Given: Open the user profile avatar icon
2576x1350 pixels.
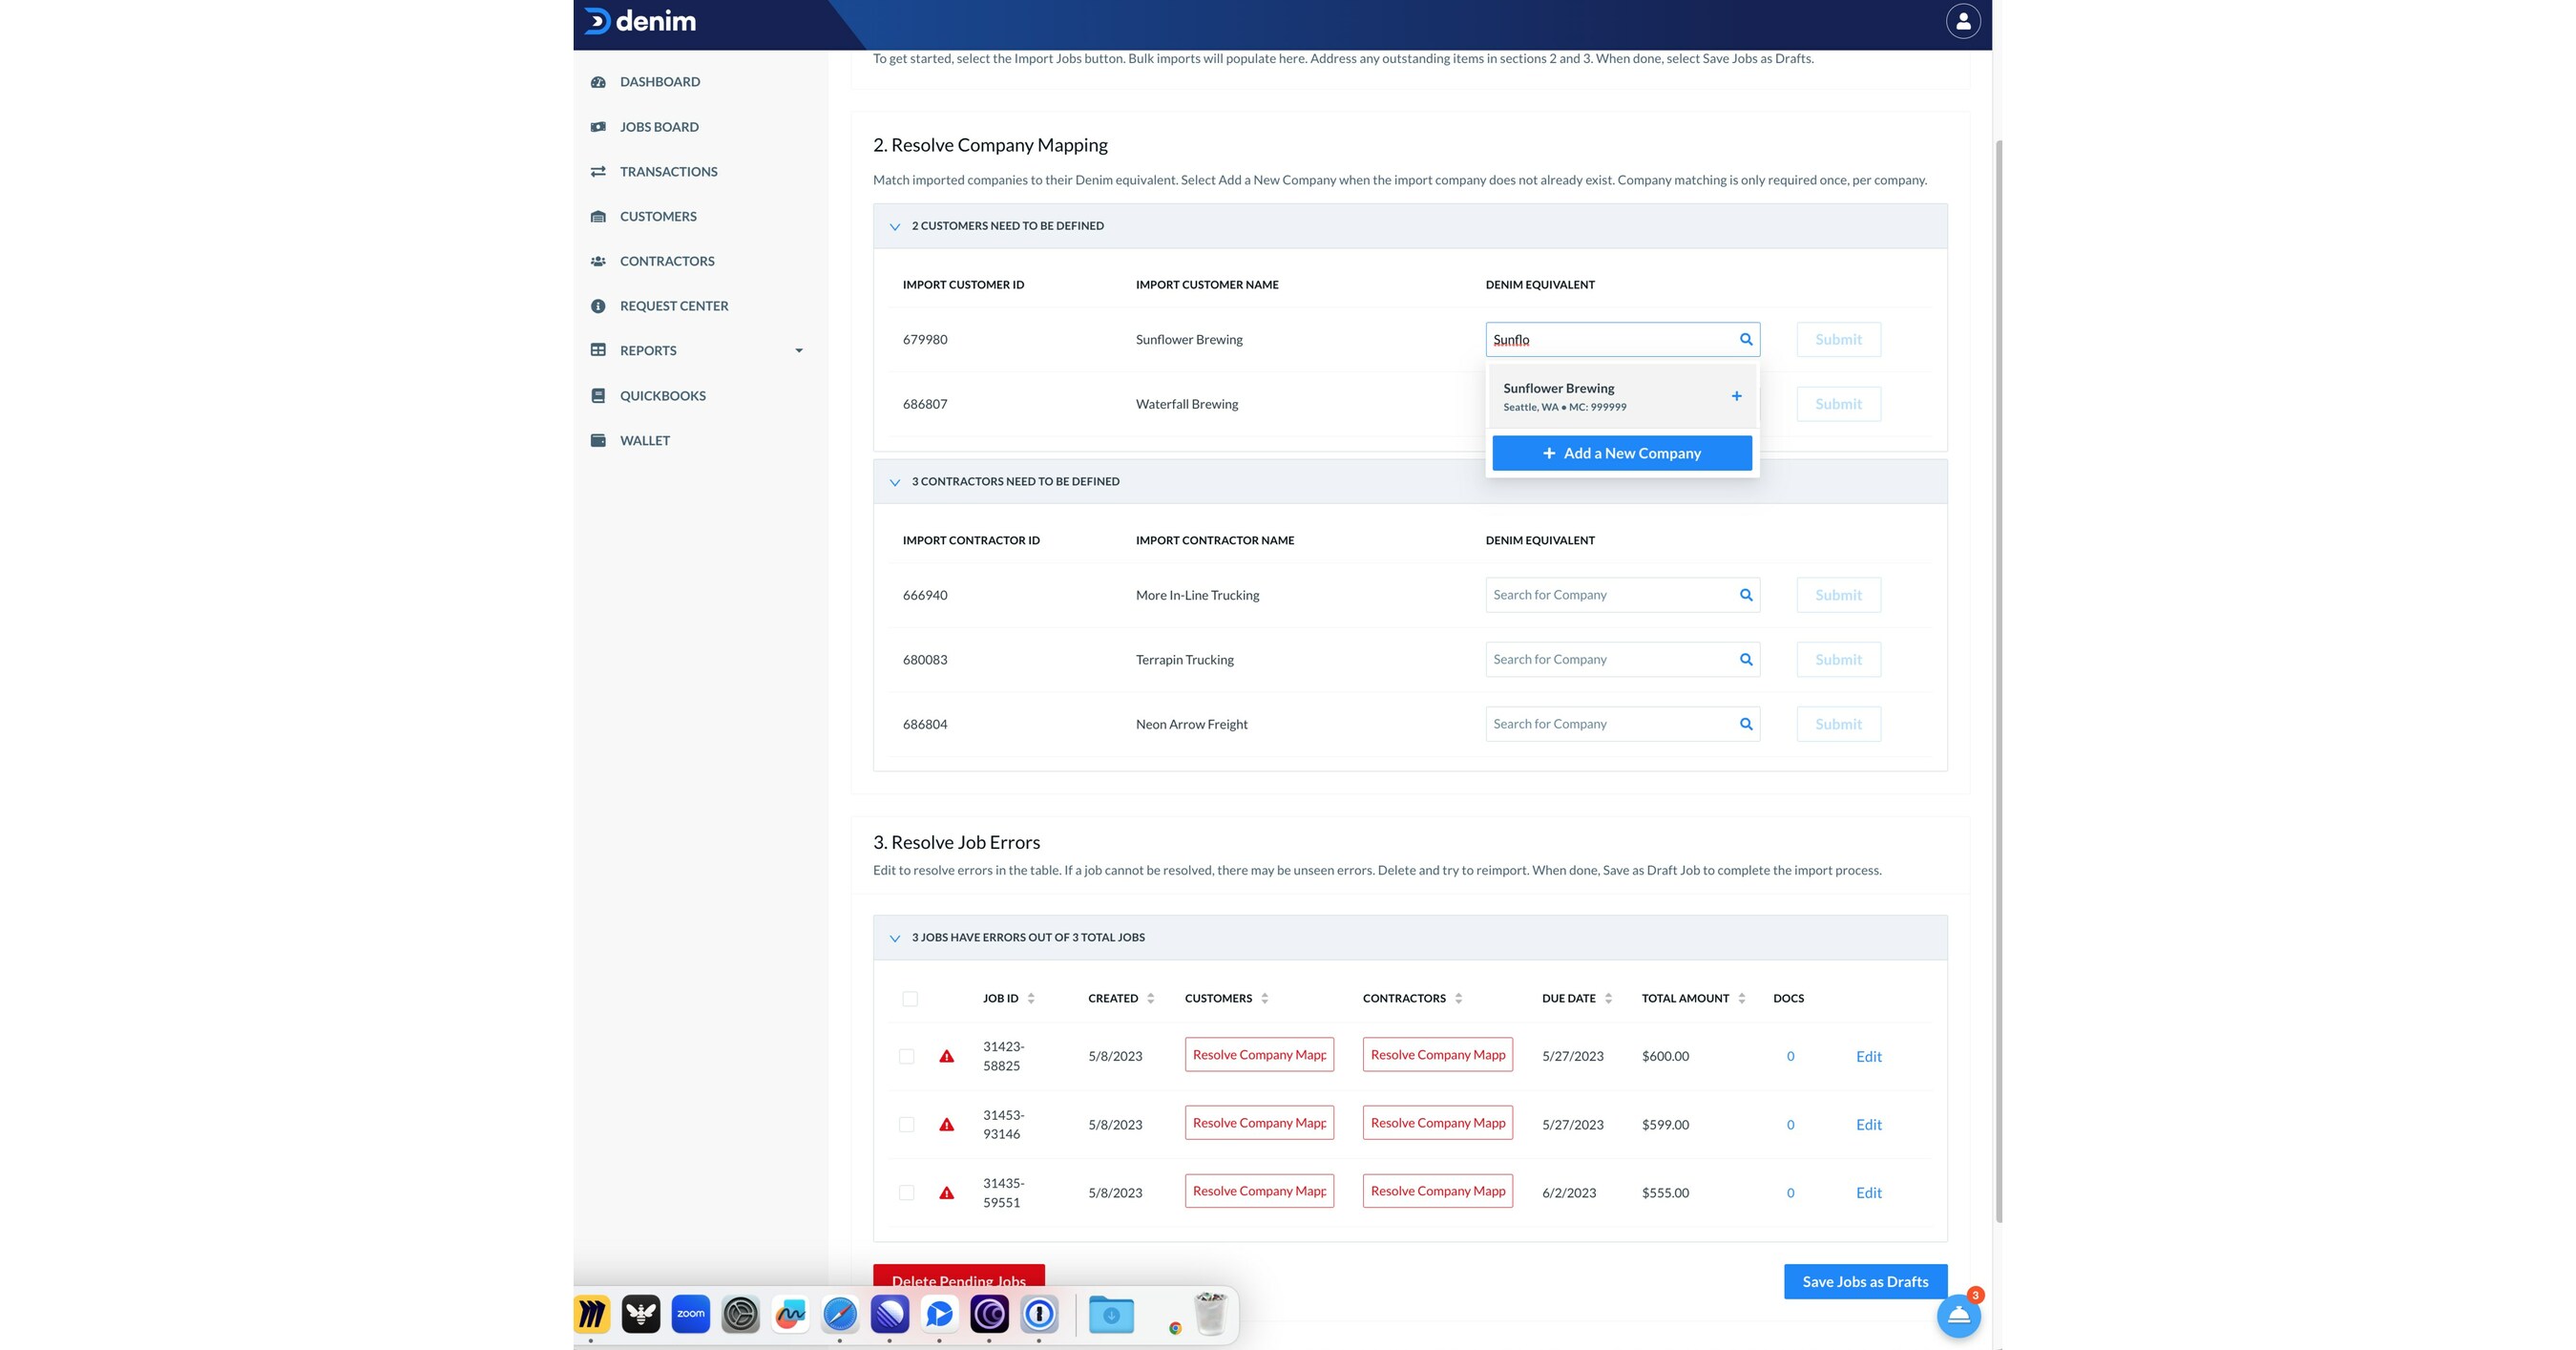Looking at the screenshot, I should click(x=1962, y=20).
